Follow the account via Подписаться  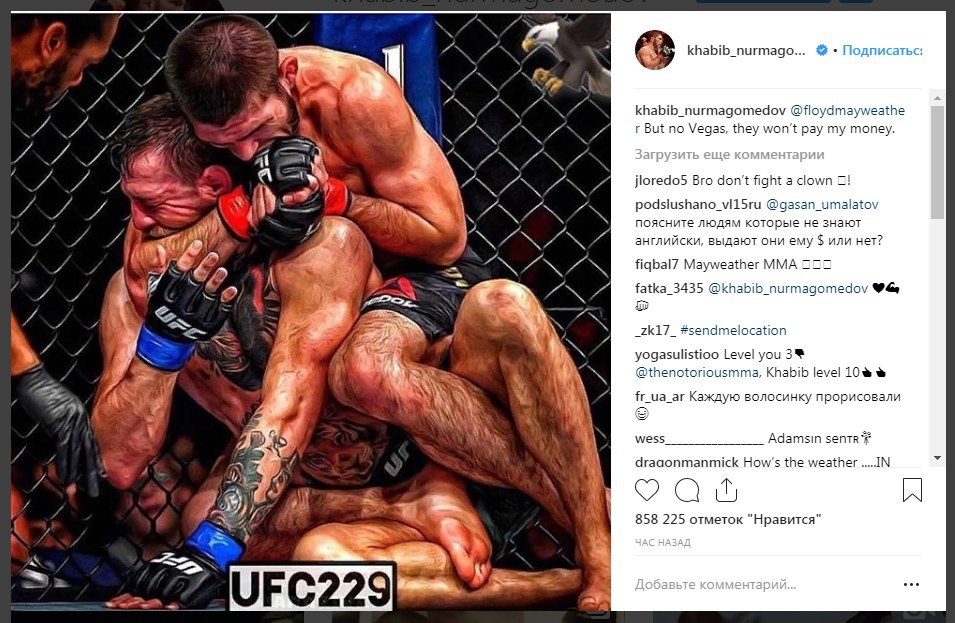coord(882,51)
